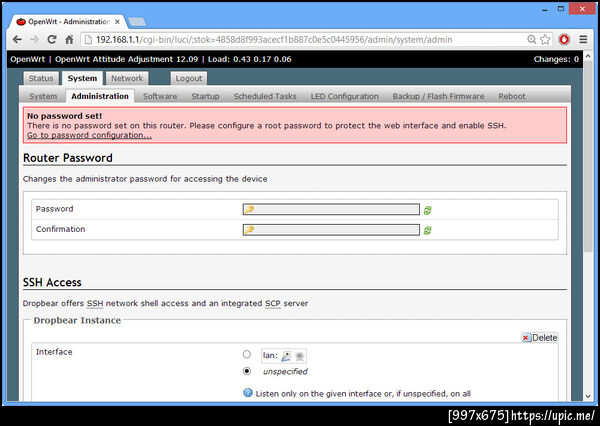Viewport: 600px width, 426px height.
Task: Click the scrollbar down arrow
Action: click(588, 397)
